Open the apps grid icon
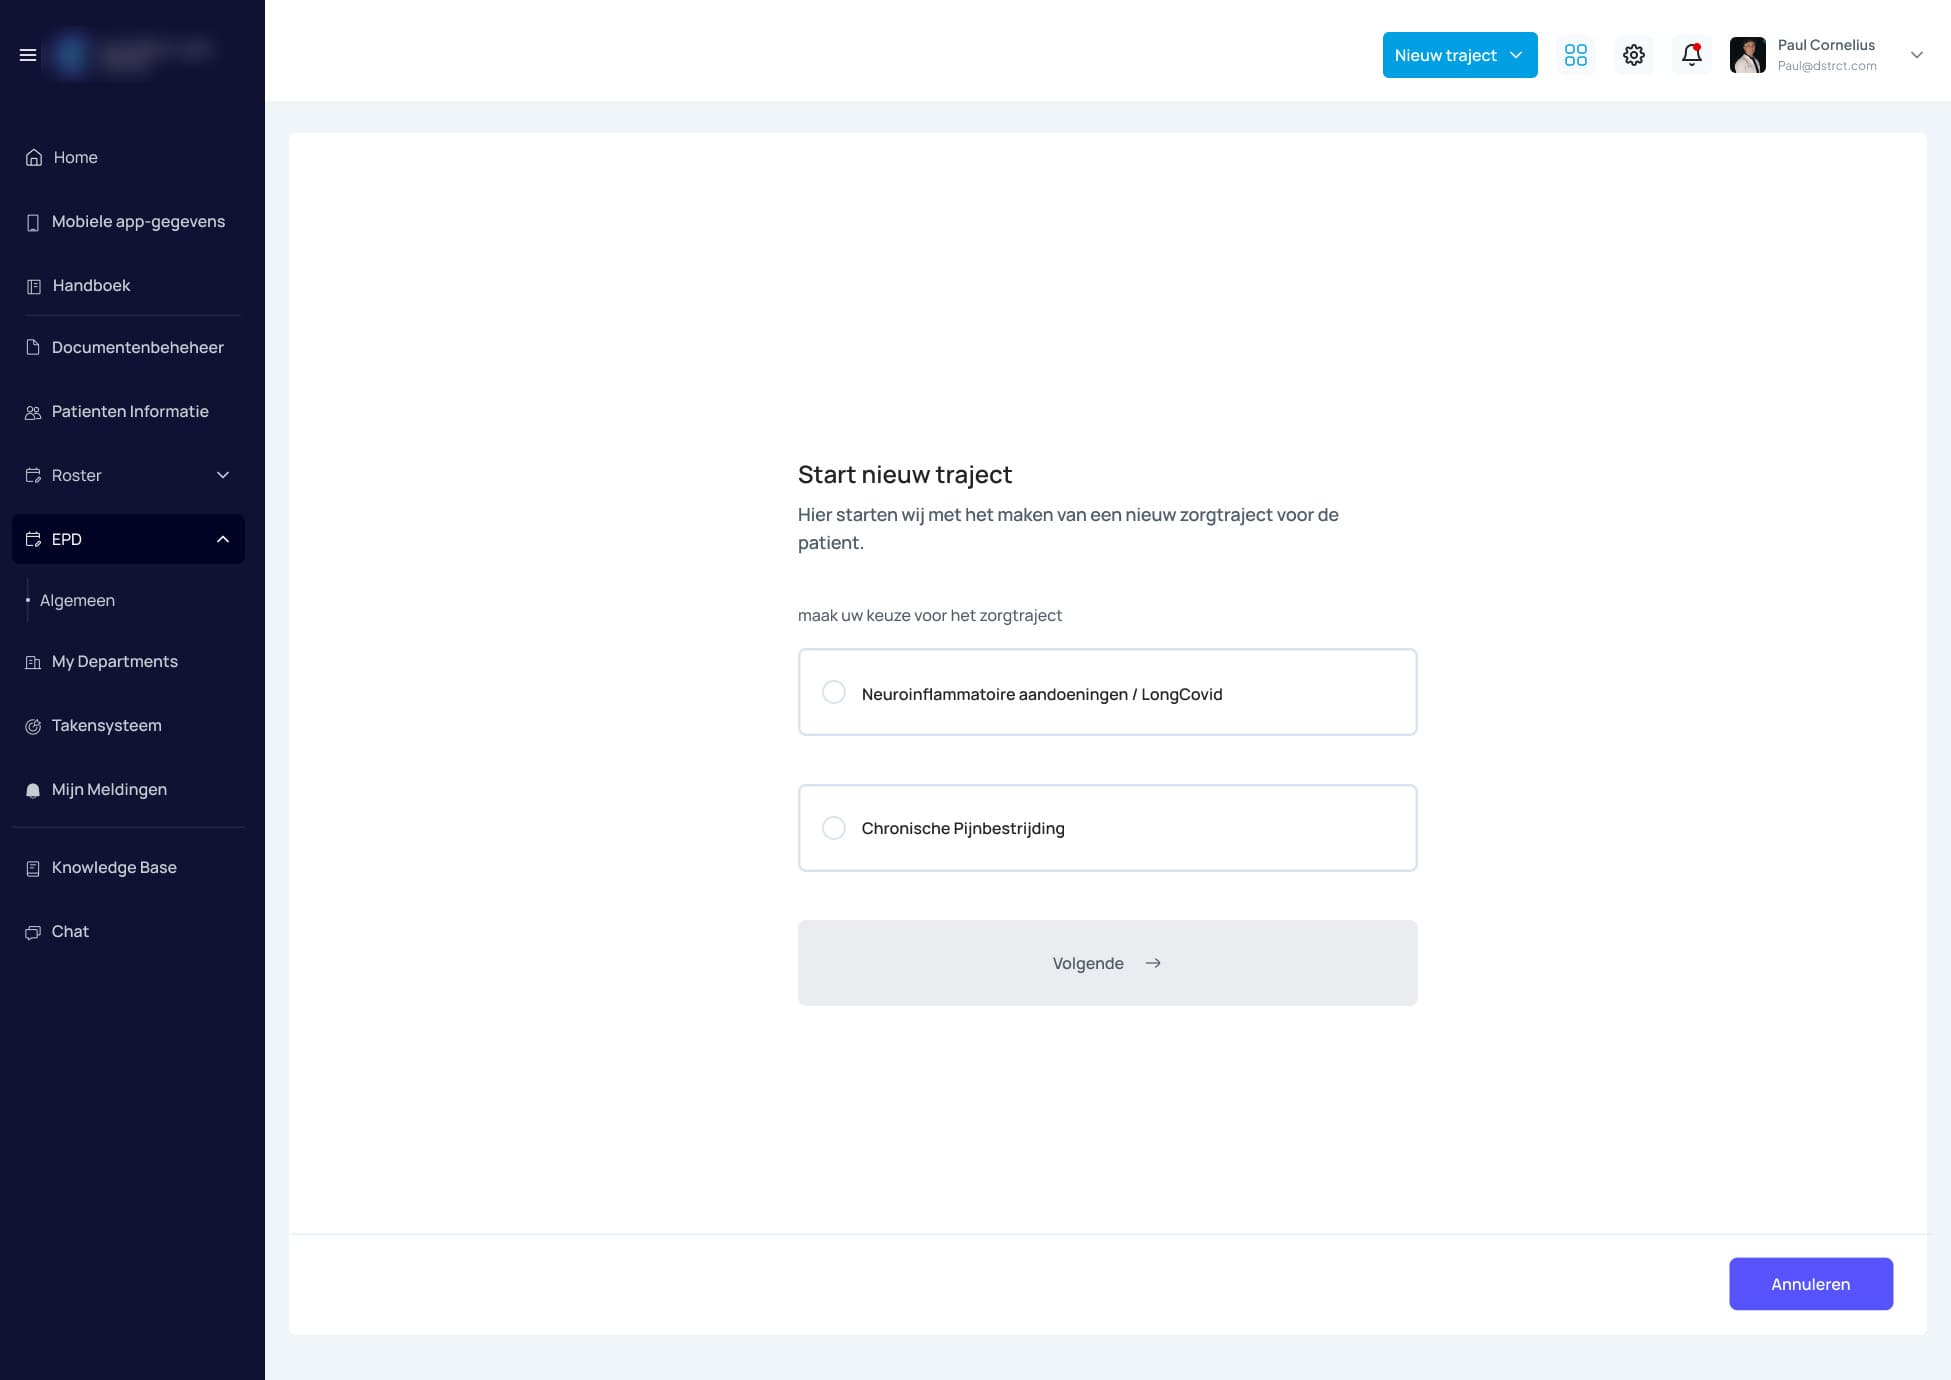This screenshot has height=1380, width=1951. (1575, 55)
